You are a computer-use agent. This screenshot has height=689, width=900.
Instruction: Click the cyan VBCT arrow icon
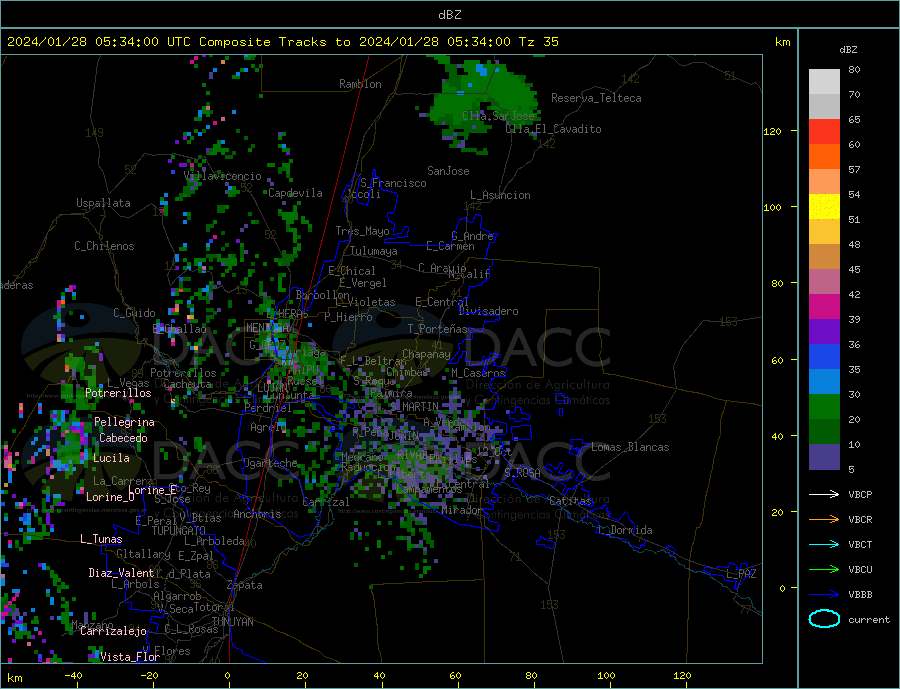pos(824,544)
